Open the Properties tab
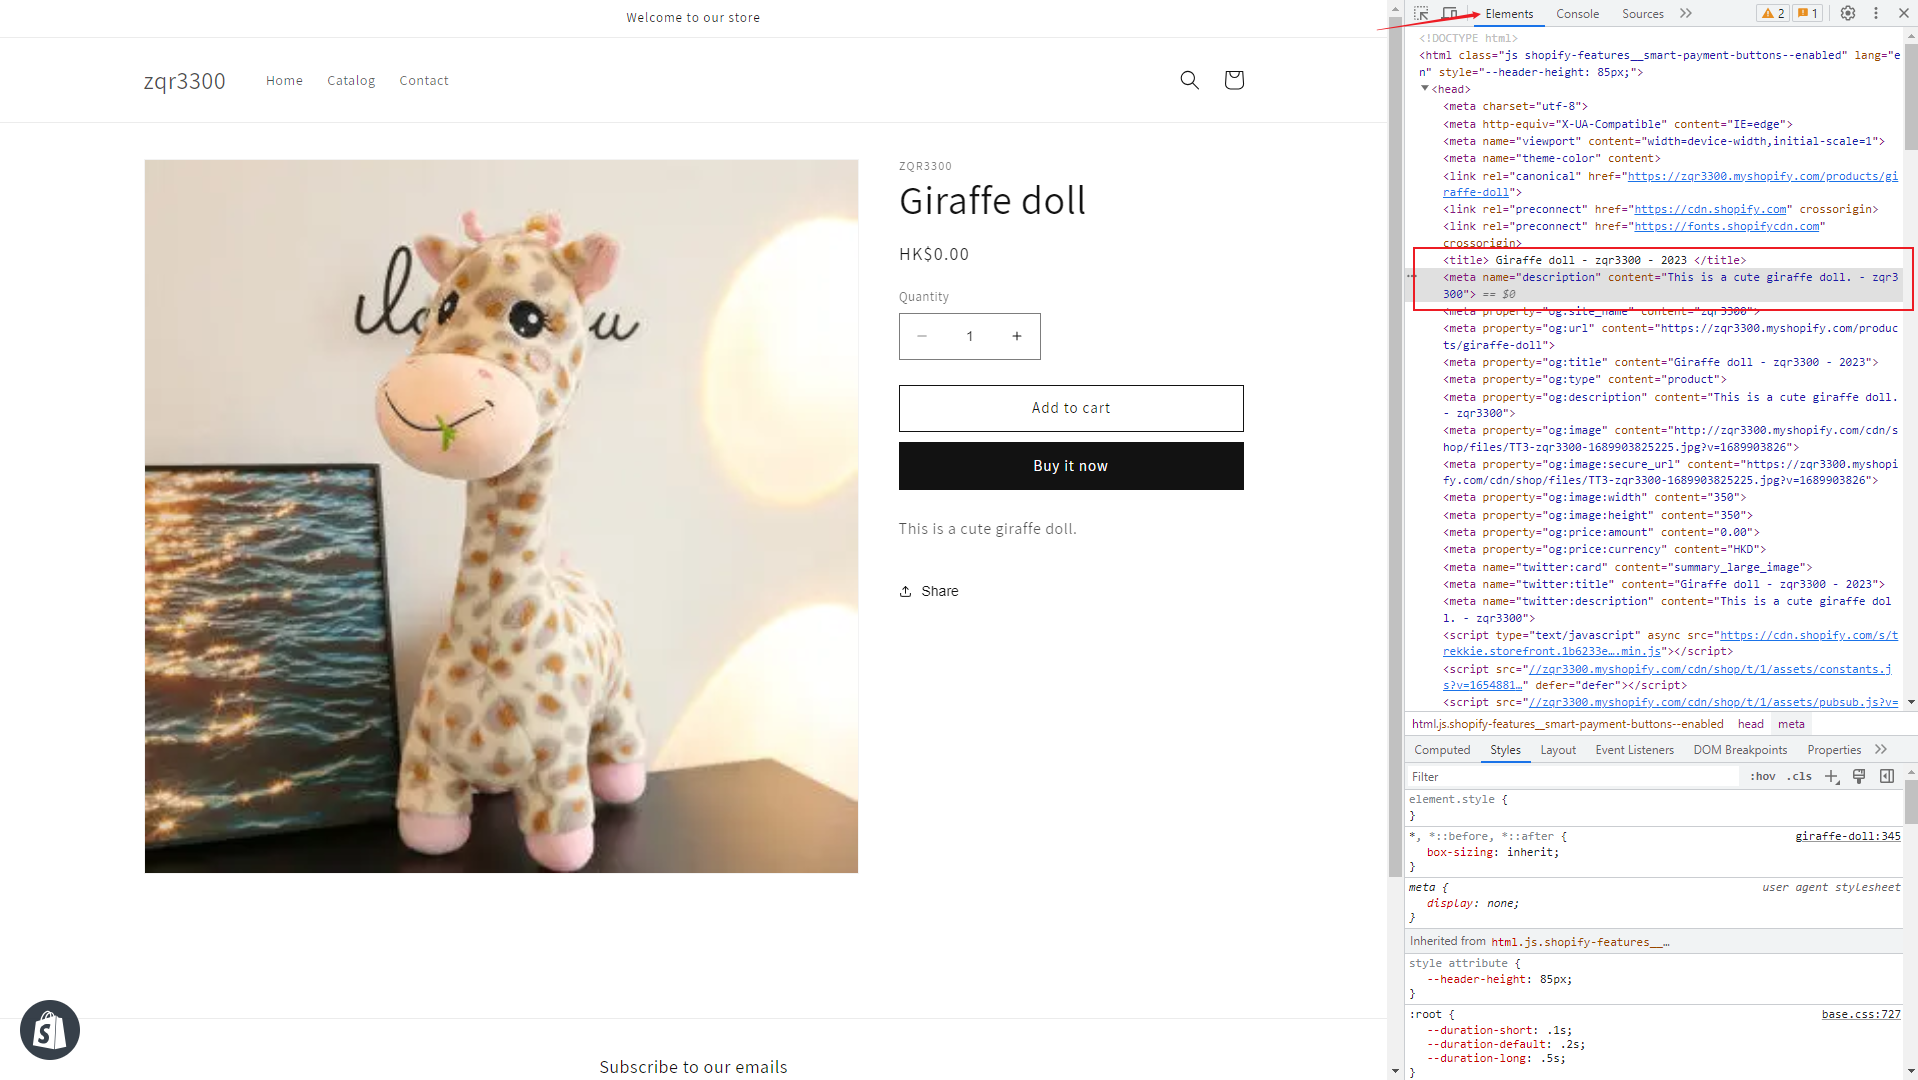 1834,750
